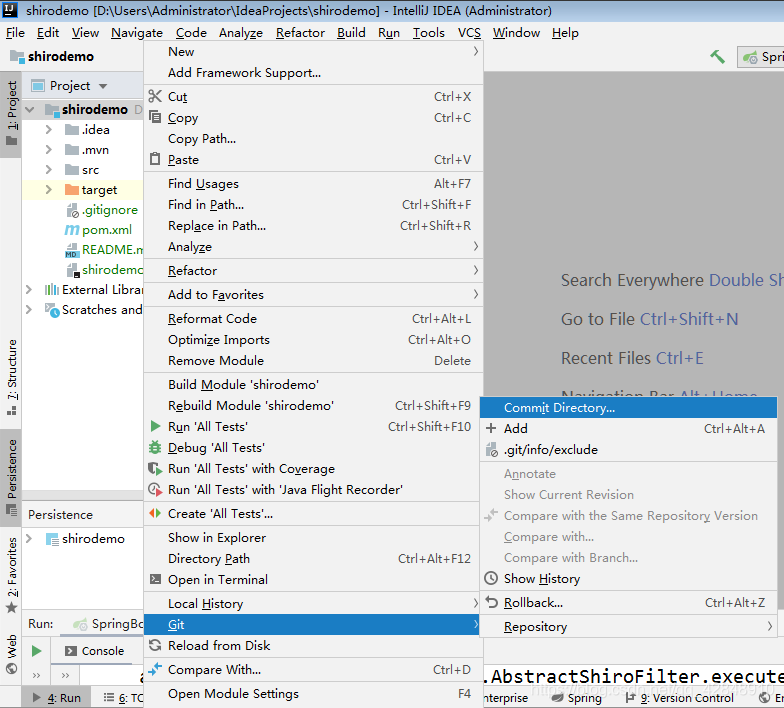Click the Paste clipboard icon

point(156,159)
